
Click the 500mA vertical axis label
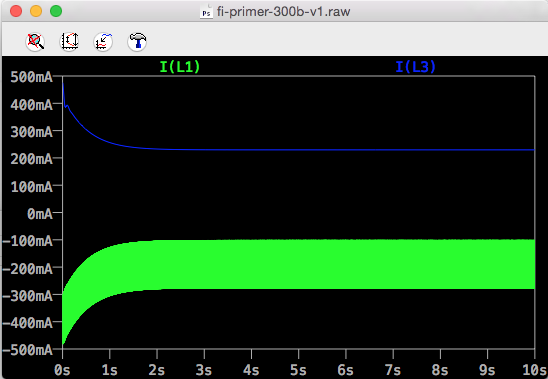tap(31, 77)
